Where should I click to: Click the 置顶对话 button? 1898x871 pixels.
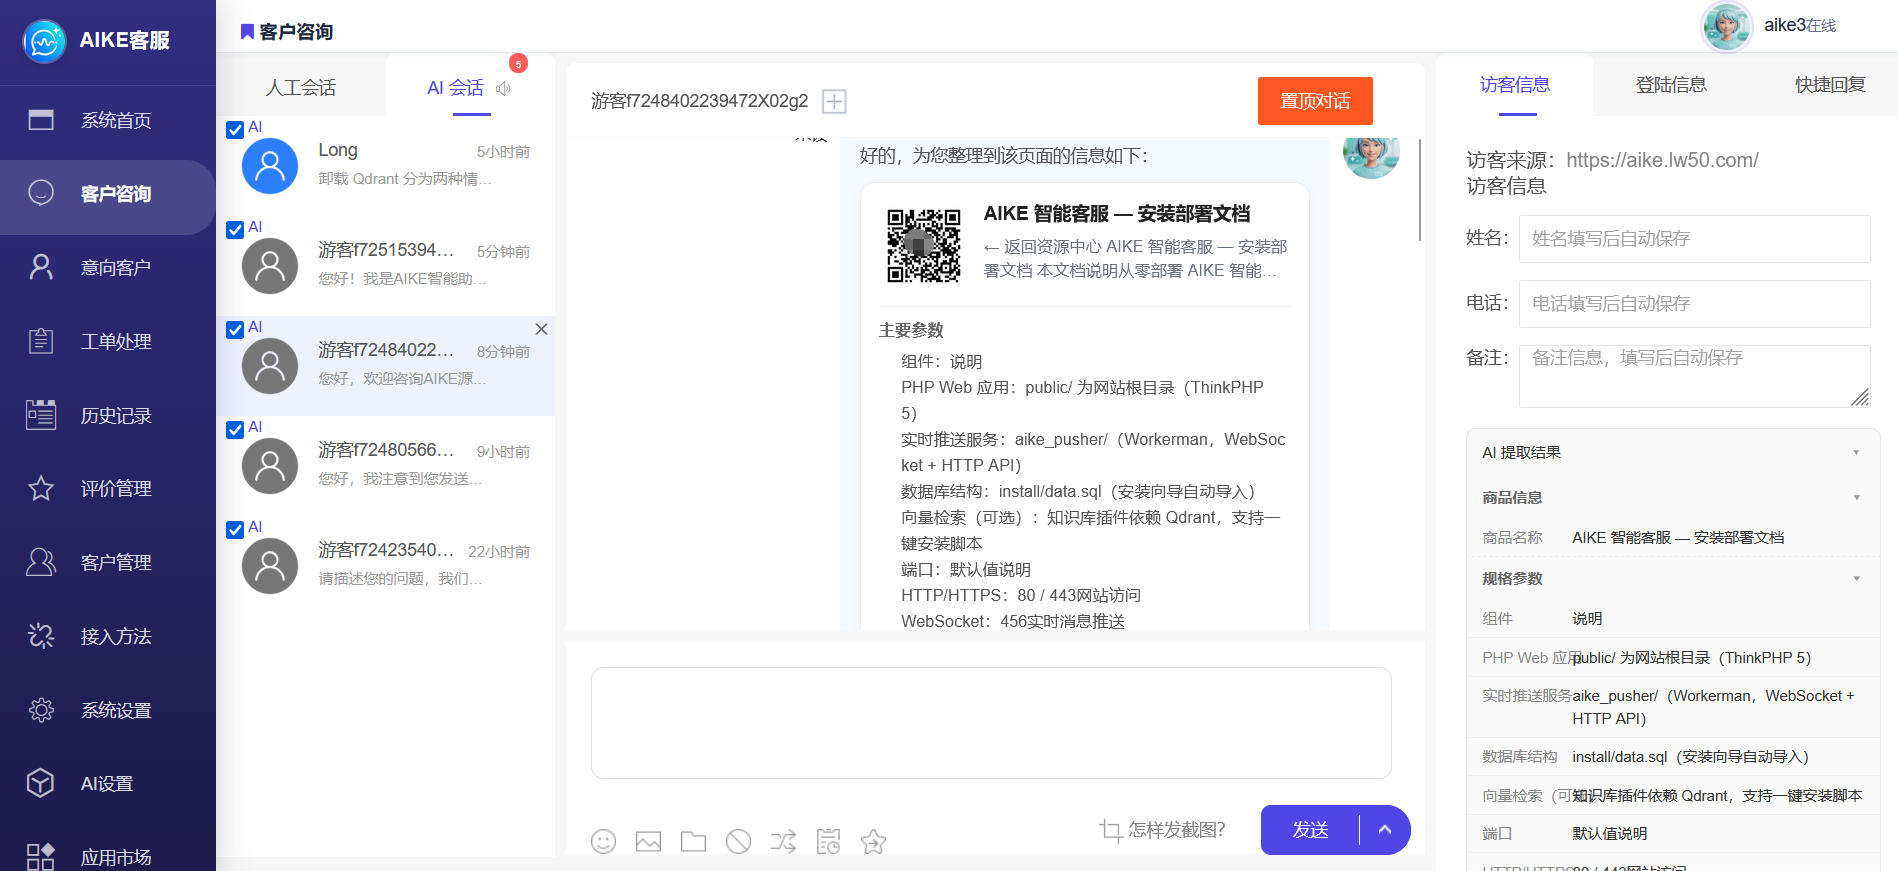[1315, 101]
